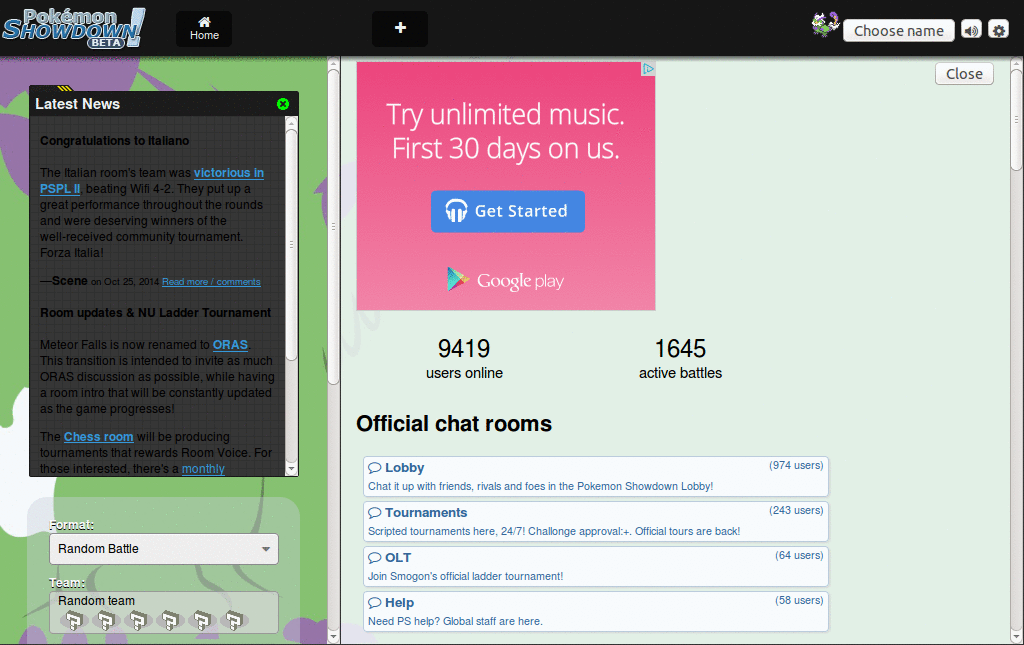Click the AdChoices icon on ad
The height and width of the screenshot is (645, 1024).
648,69
